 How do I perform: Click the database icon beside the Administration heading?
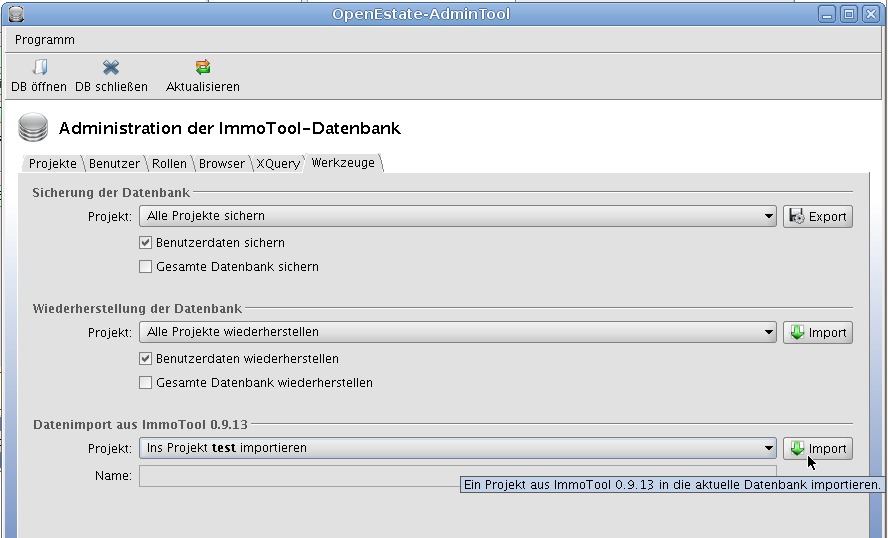tap(33, 129)
